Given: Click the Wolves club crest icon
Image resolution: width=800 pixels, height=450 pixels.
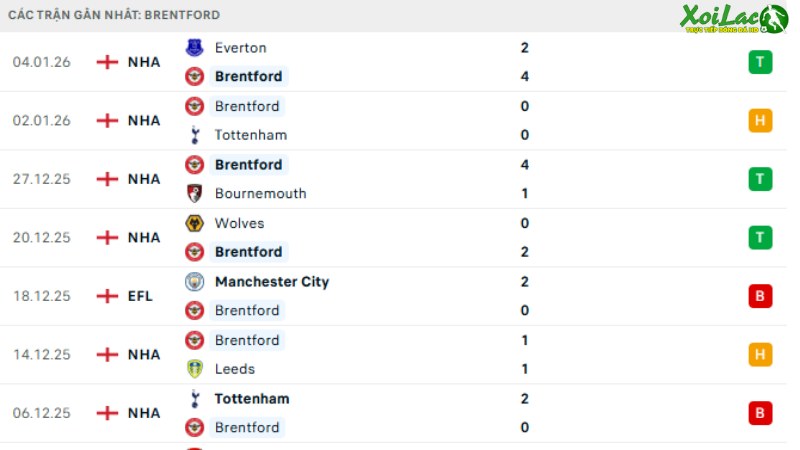Looking at the screenshot, I should pyautogui.click(x=194, y=223).
